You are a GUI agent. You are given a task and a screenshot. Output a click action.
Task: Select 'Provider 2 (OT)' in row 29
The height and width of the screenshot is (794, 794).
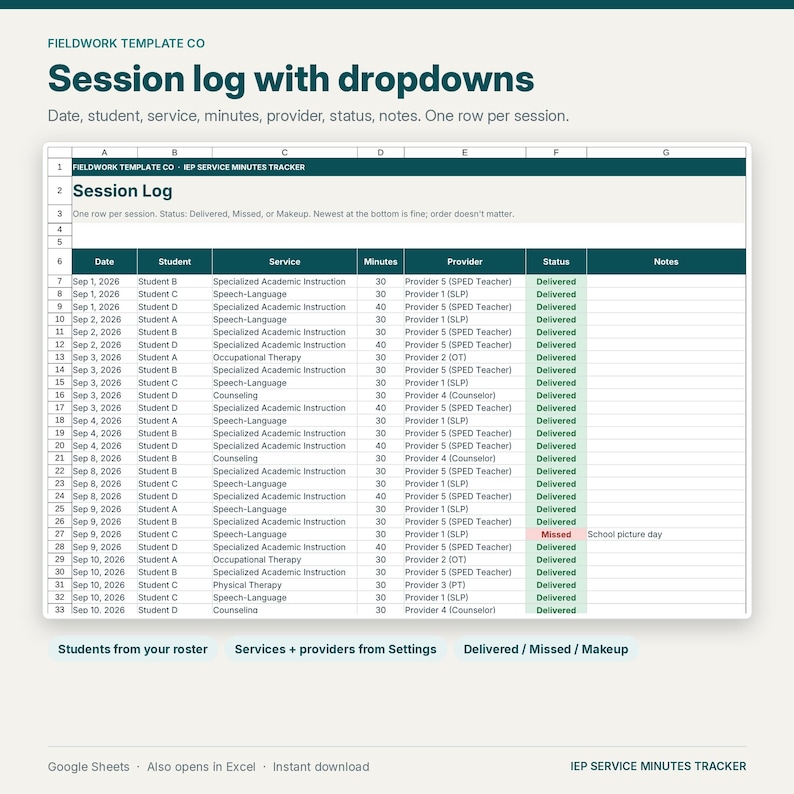(x=465, y=560)
